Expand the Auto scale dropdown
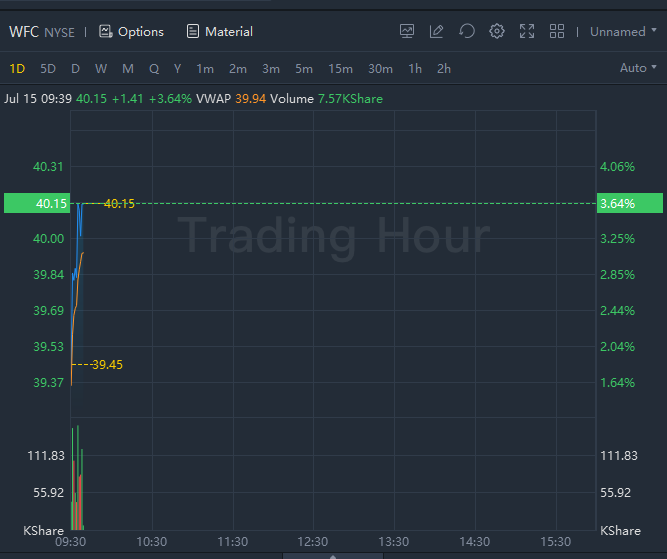This screenshot has width=667, height=559. coord(639,68)
